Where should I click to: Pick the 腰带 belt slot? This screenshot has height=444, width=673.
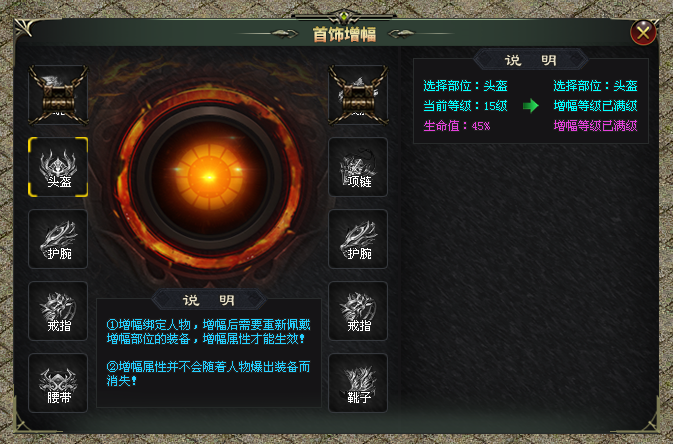coord(58,383)
